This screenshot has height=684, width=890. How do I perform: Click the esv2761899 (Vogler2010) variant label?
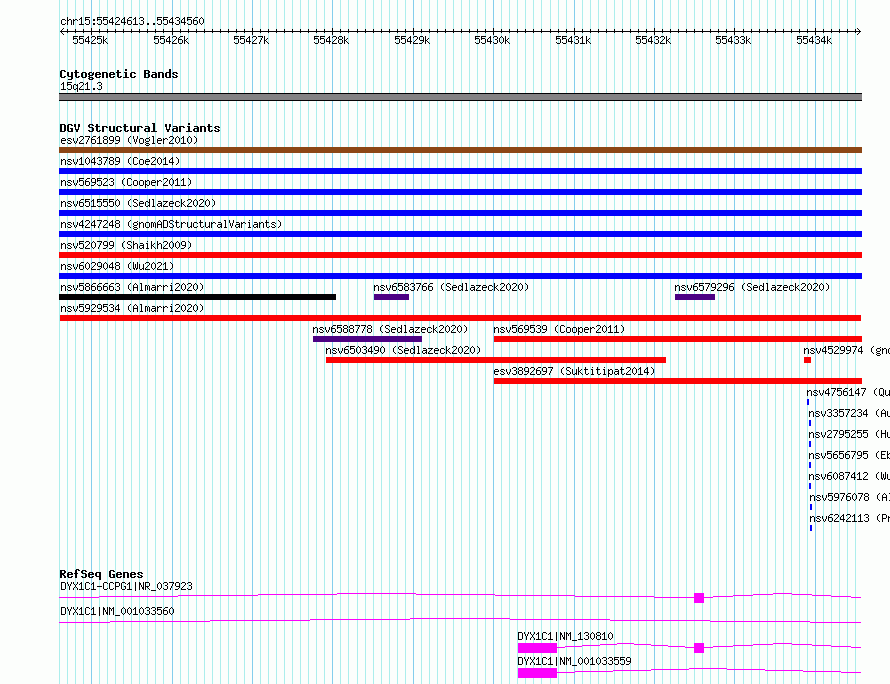[x=129, y=140]
